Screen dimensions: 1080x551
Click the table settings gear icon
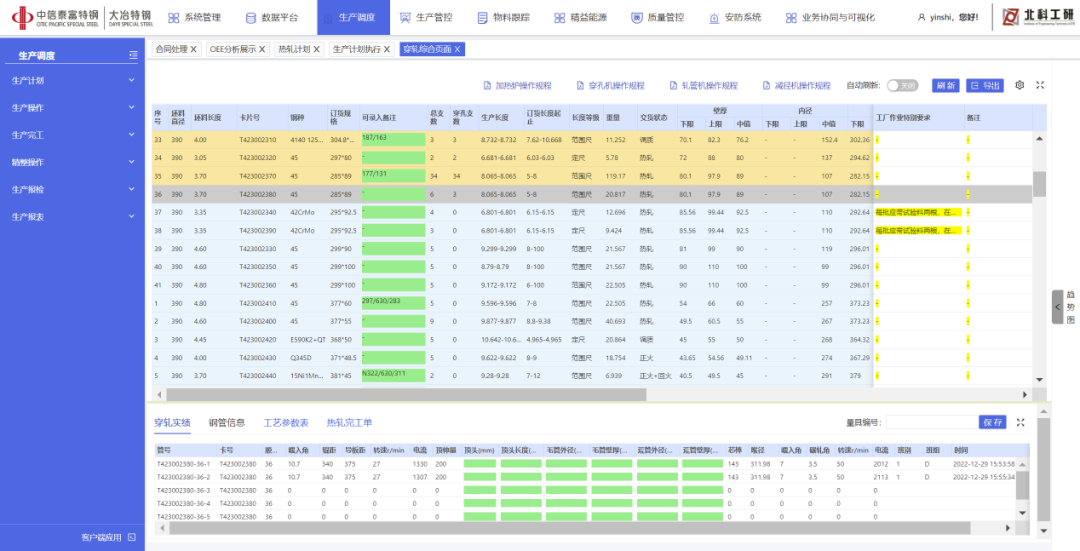tap(1020, 86)
